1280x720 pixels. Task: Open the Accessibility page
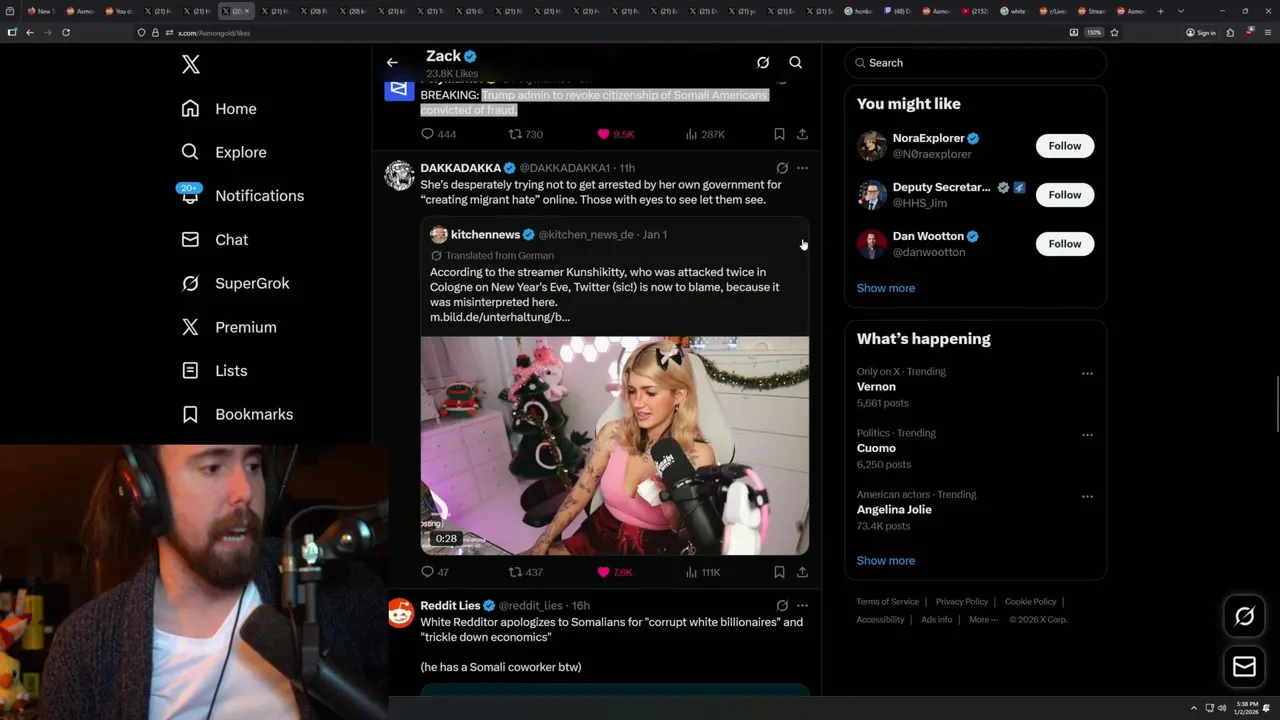tap(880, 620)
